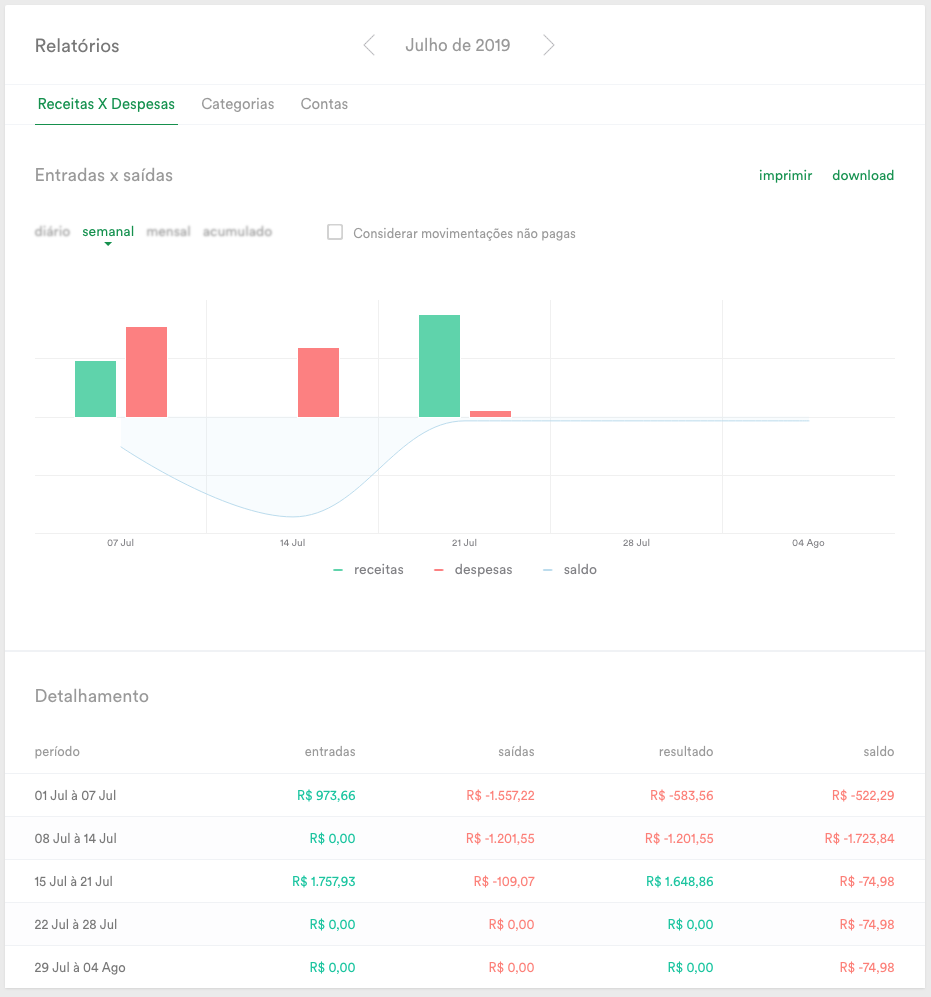The width and height of the screenshot is (931, 997).
Task: Click the download link
Action: 863,175
